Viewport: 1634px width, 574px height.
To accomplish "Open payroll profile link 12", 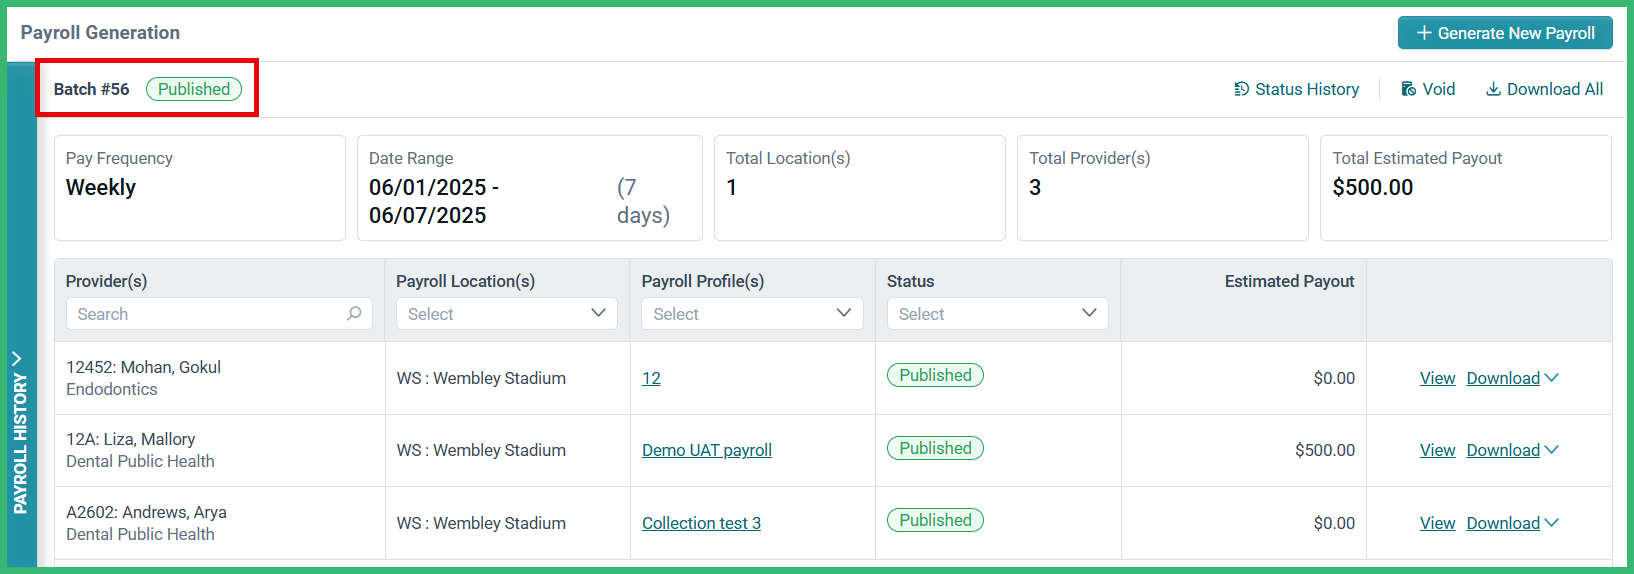I will [x=651, y=378].
